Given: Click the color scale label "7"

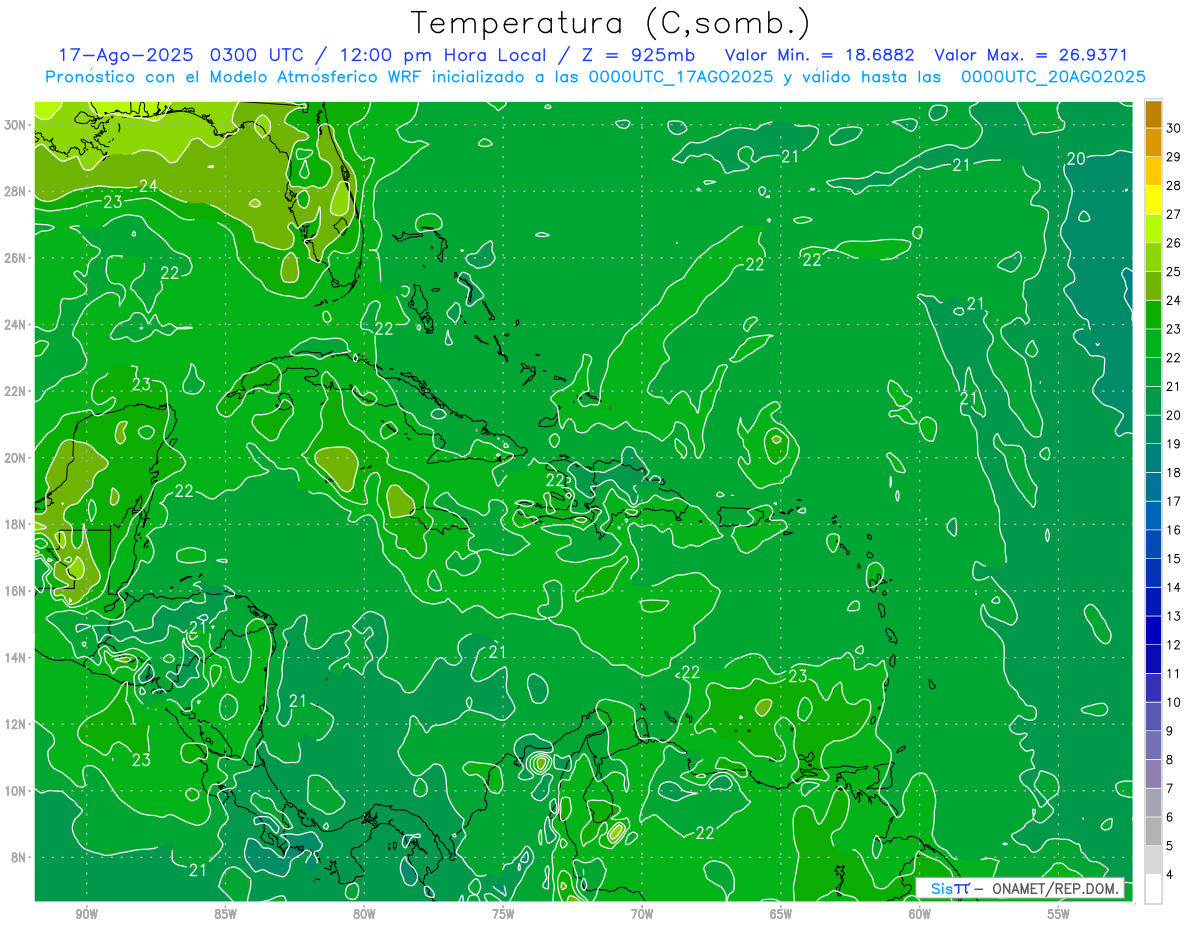Looking at the screenshot, I should tap(1172, 788).
